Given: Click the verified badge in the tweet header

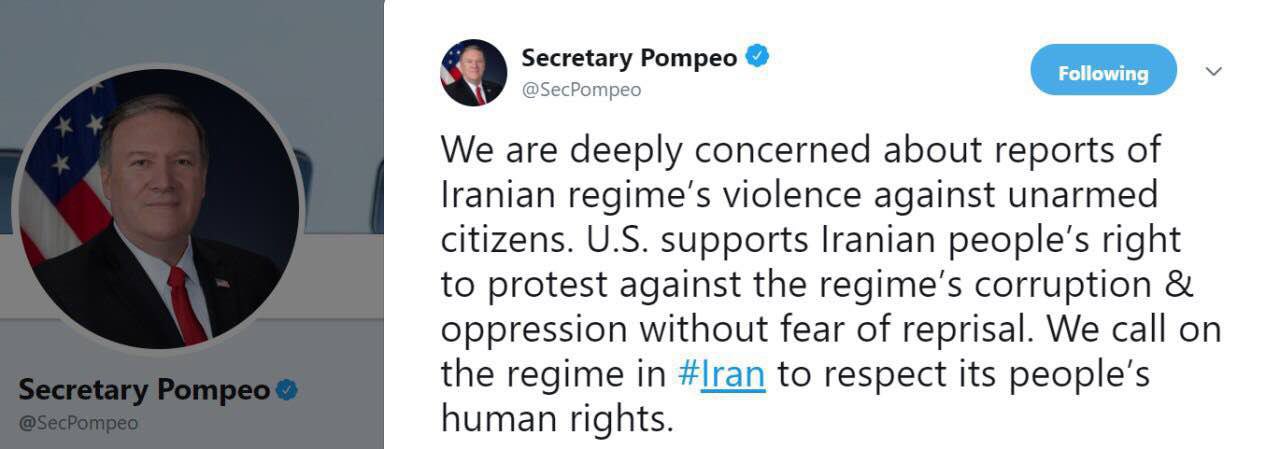Looking at the screenshot, I should click(x=758, y=58).
